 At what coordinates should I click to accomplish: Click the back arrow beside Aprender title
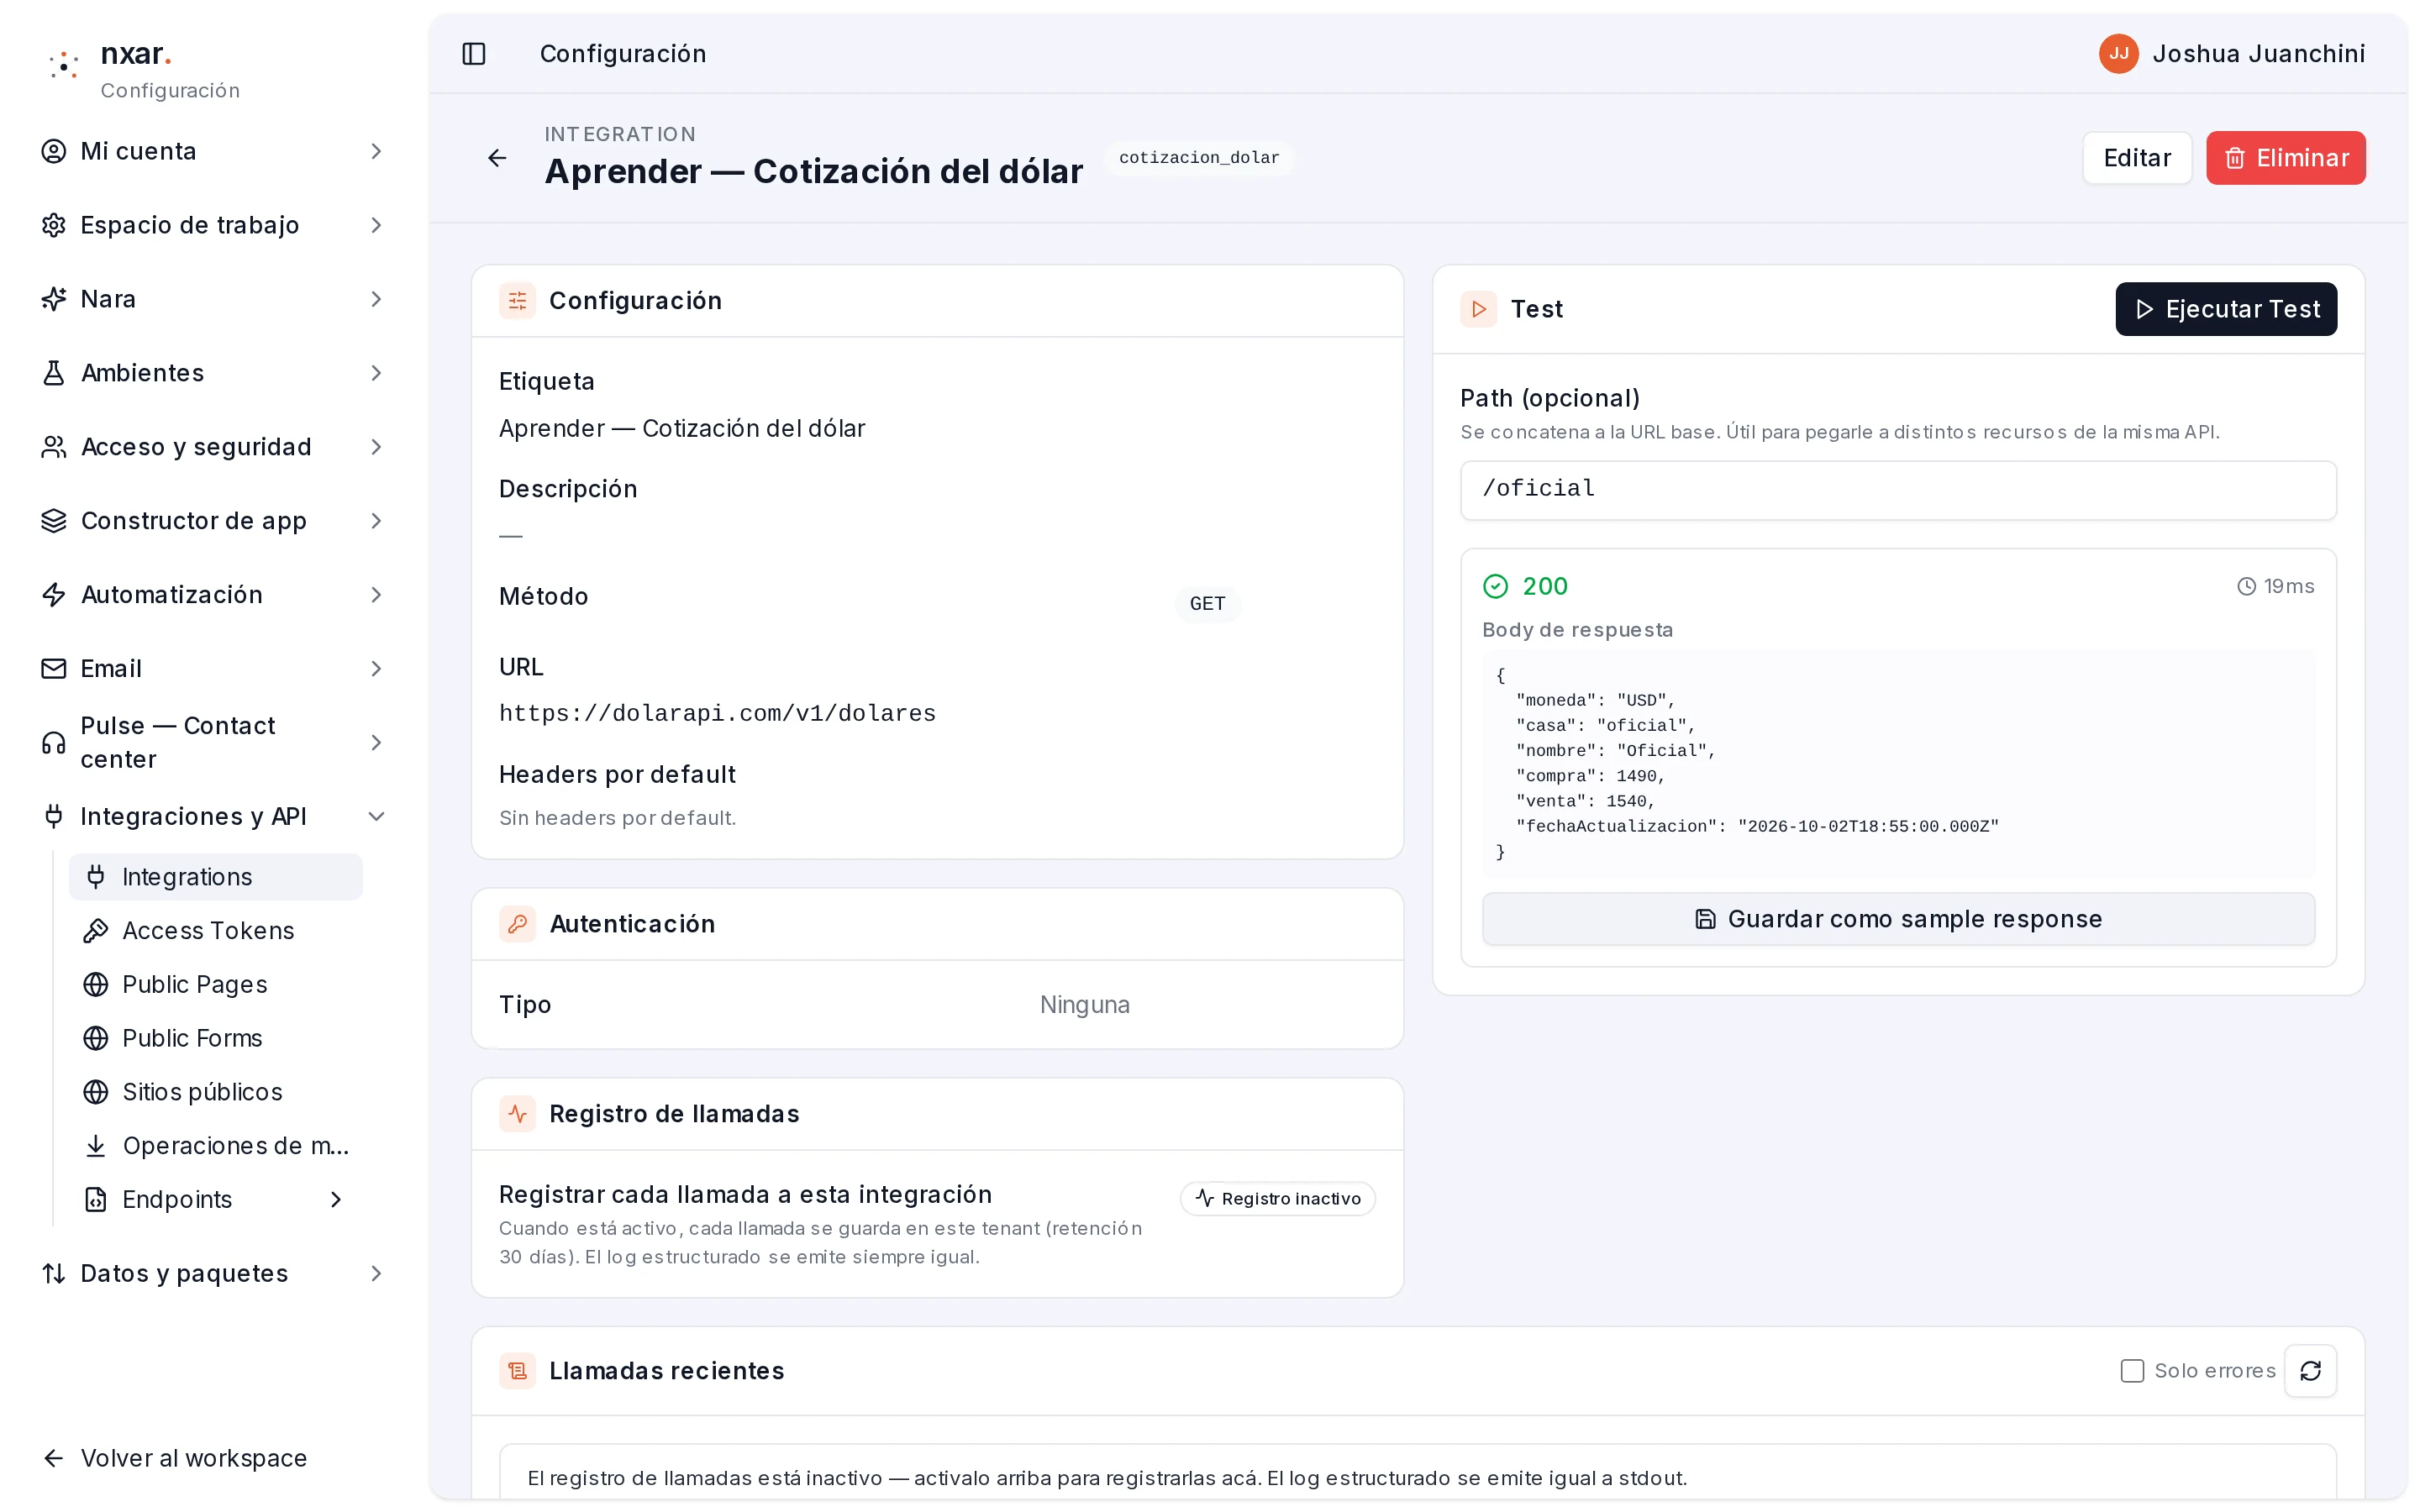497,158
